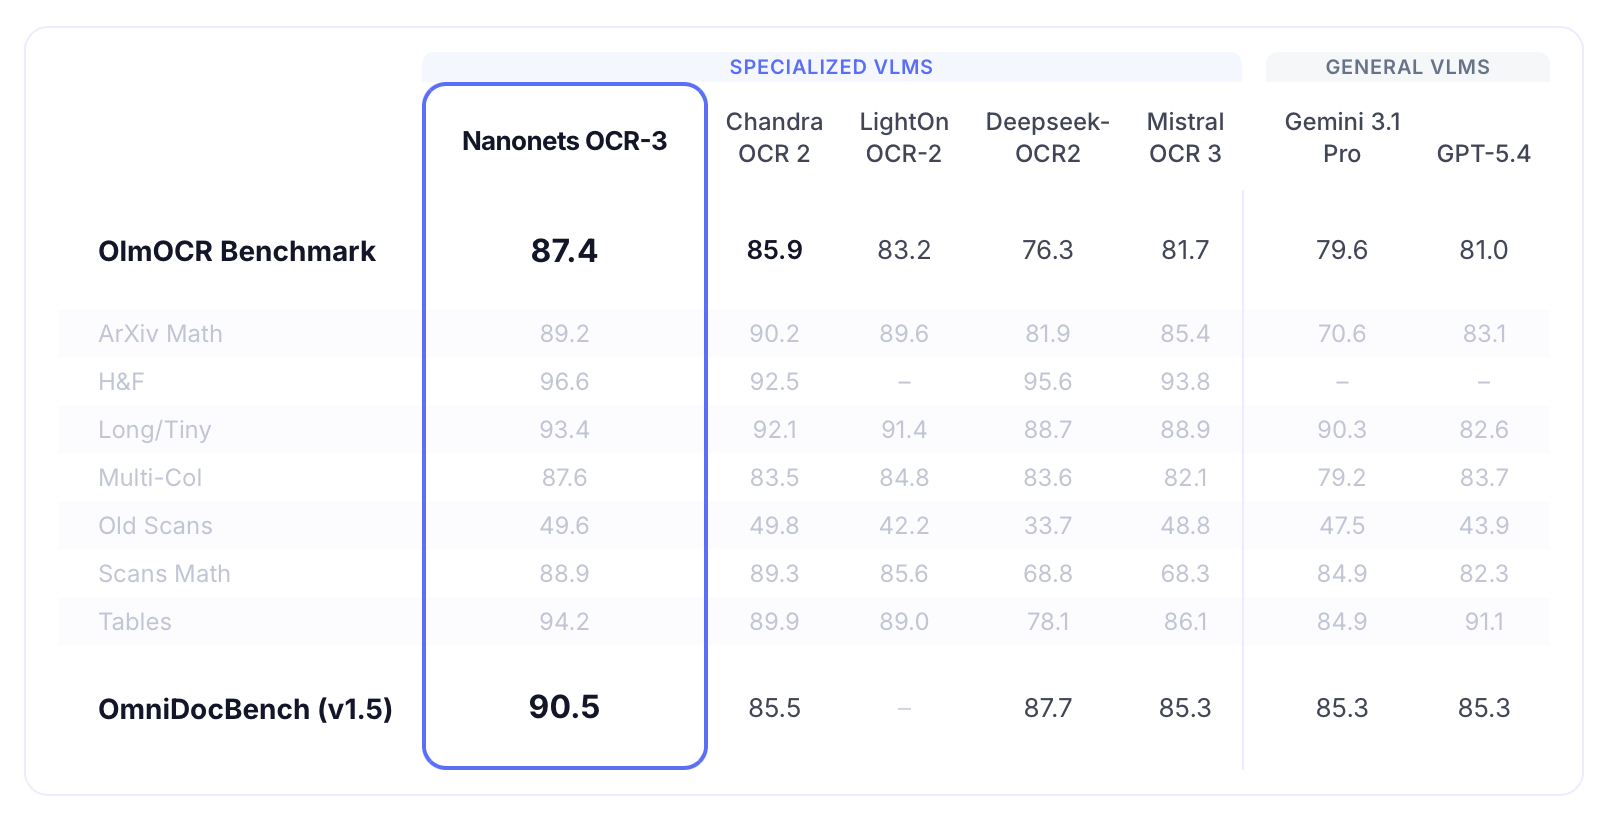This screenshot has height=818, width=1614.
Task: Click the Long/Tiny row label
Action: click(155, 430)
